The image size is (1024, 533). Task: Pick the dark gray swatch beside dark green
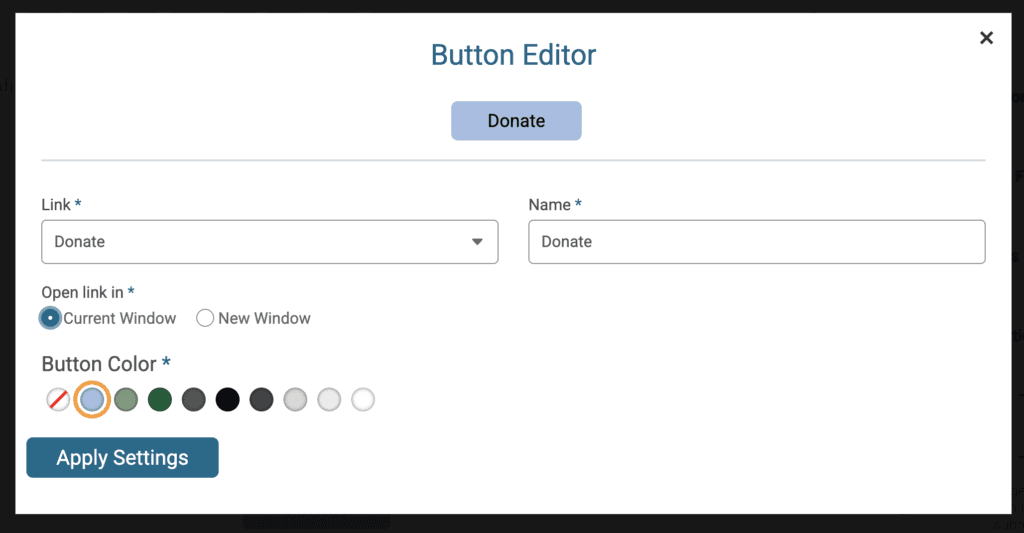(x=194, y=399)
